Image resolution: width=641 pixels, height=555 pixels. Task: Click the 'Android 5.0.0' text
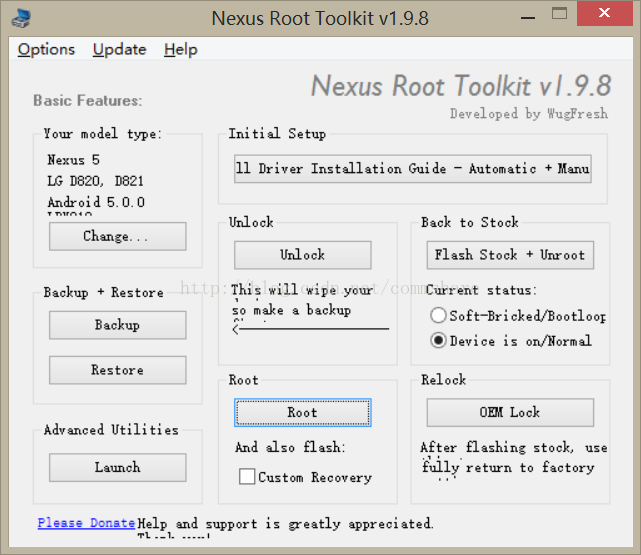pyautogui.click(x=96, y=202)
